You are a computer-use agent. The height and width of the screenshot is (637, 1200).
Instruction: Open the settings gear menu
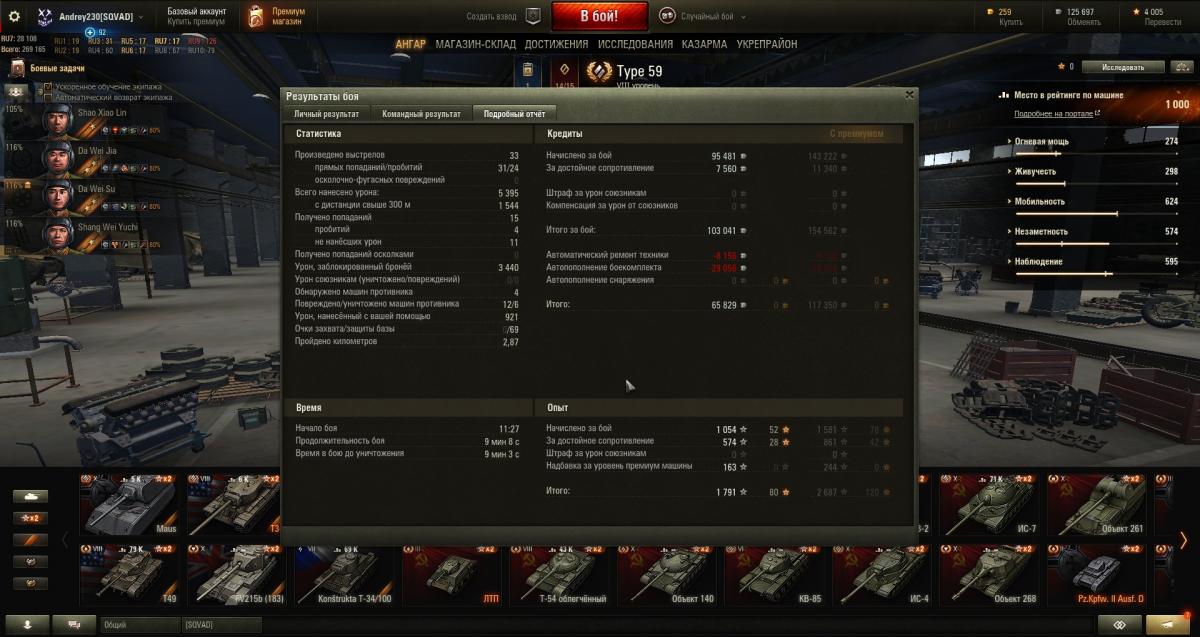pyautogui.click(x=14, y=16)
